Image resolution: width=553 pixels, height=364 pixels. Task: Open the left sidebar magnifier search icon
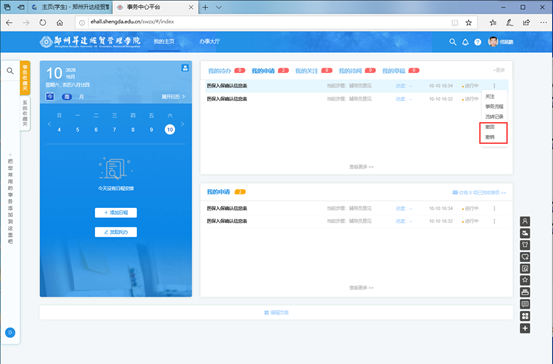[x=10, y=71]
